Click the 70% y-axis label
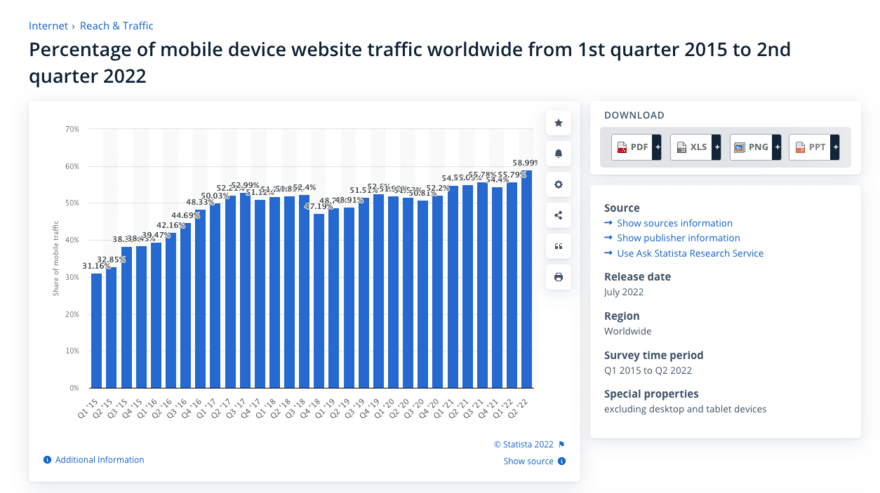The image size is (880, 493). click(x=72, y=129)
